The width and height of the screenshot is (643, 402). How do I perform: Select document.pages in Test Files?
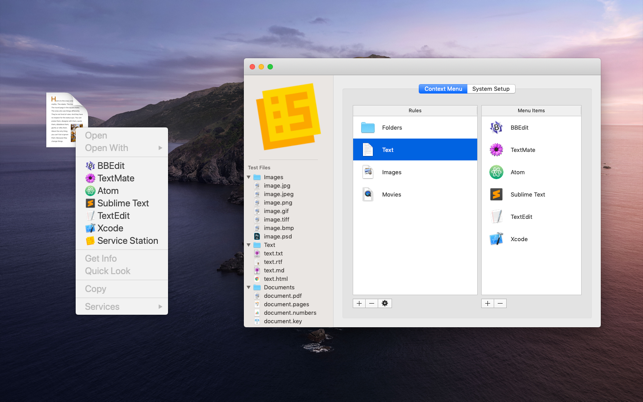coord(286,304)
